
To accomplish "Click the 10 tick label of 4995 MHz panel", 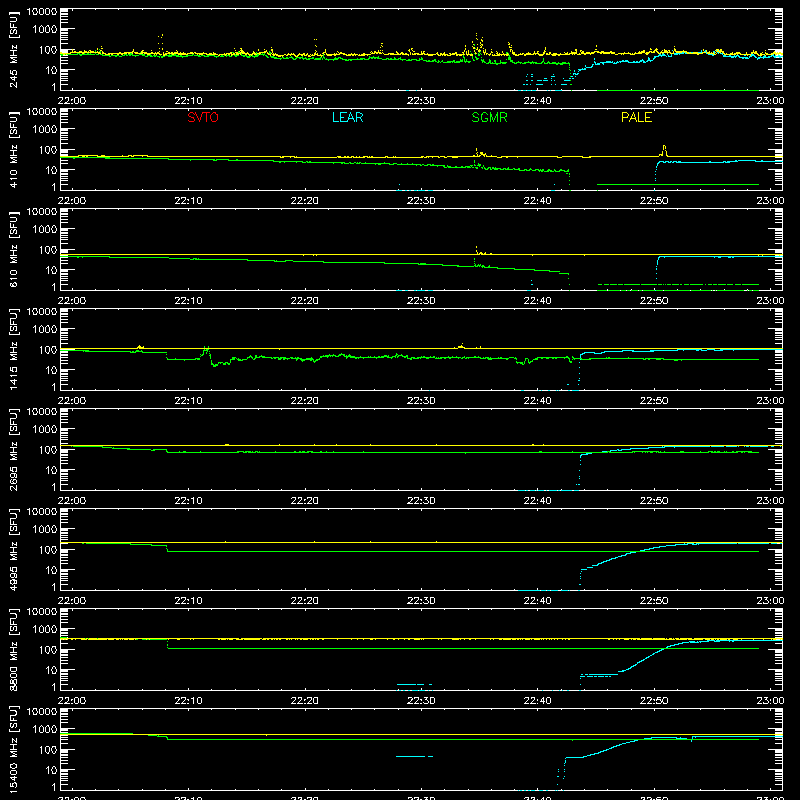I will [52, 570].
